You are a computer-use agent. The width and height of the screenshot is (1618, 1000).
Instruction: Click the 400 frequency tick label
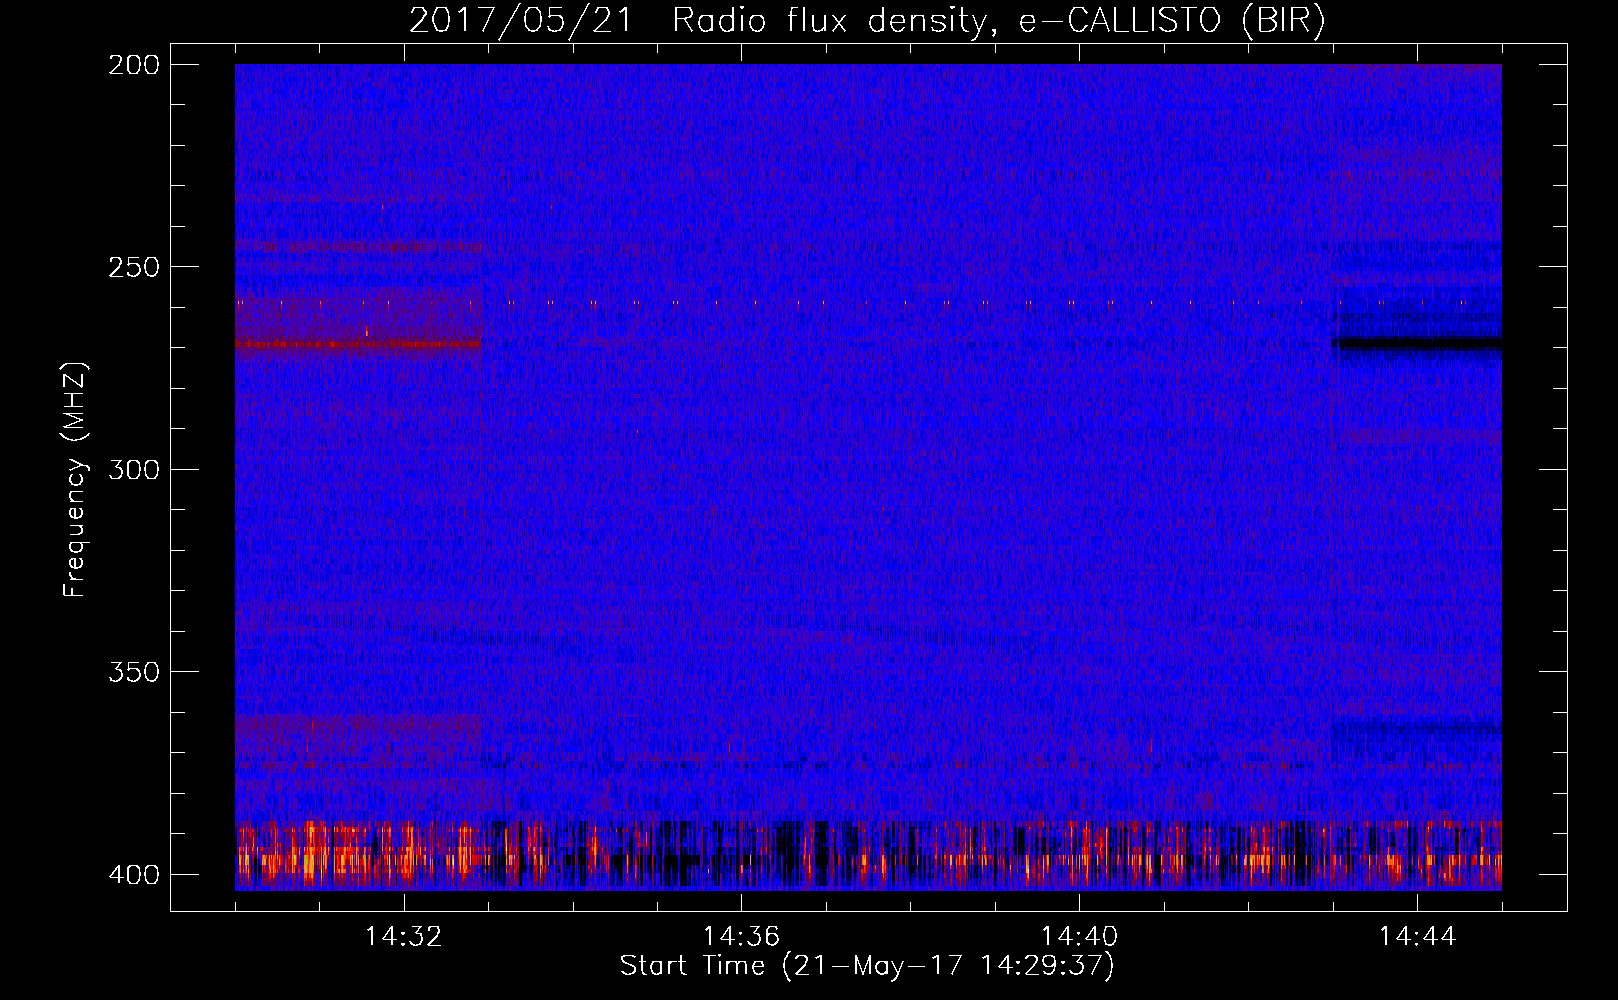133,874
